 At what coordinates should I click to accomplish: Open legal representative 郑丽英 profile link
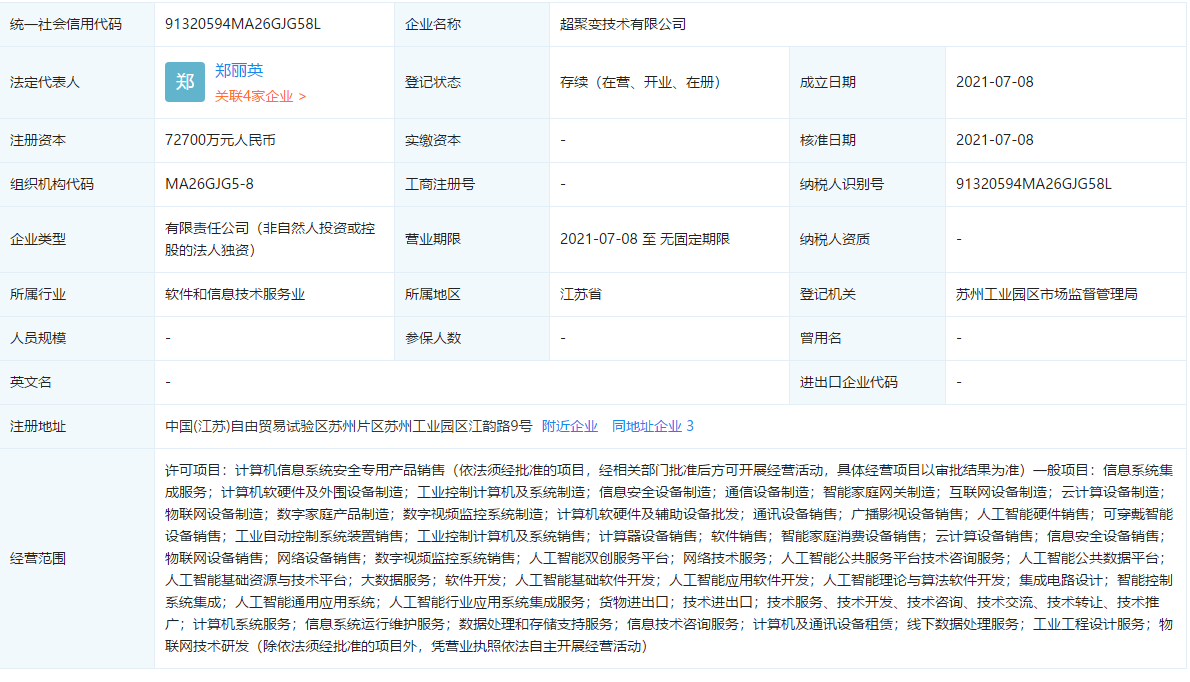[239, 71]
